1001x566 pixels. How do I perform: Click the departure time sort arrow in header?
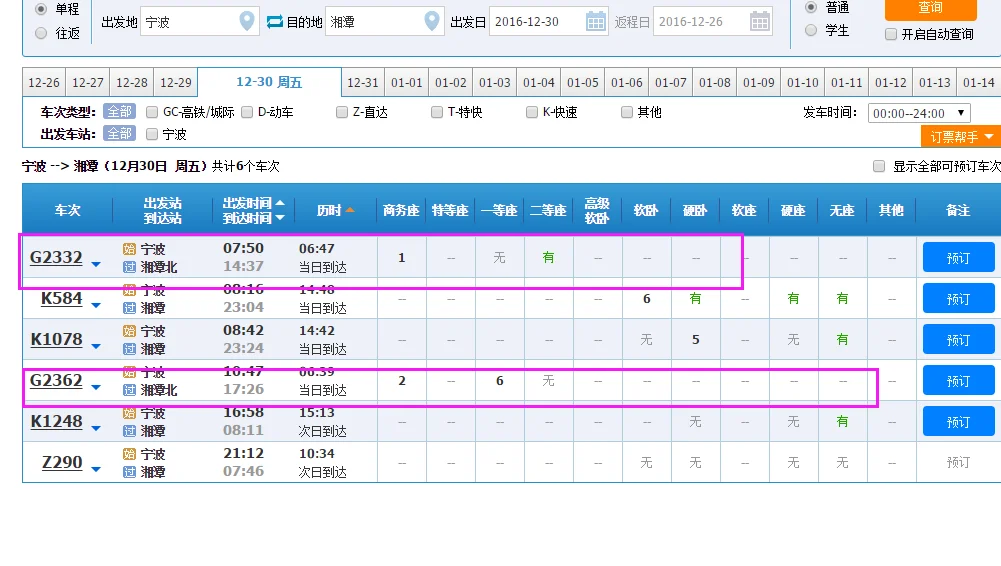coord(280,203)
